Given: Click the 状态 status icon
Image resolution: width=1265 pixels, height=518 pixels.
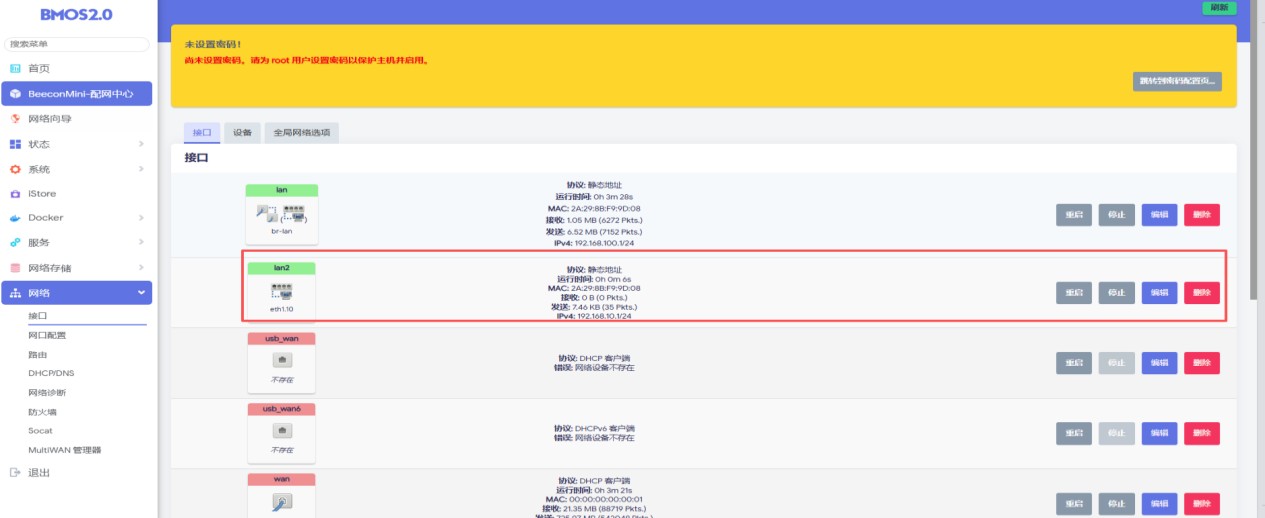Looking at the screenshot, I should point(15,144).
